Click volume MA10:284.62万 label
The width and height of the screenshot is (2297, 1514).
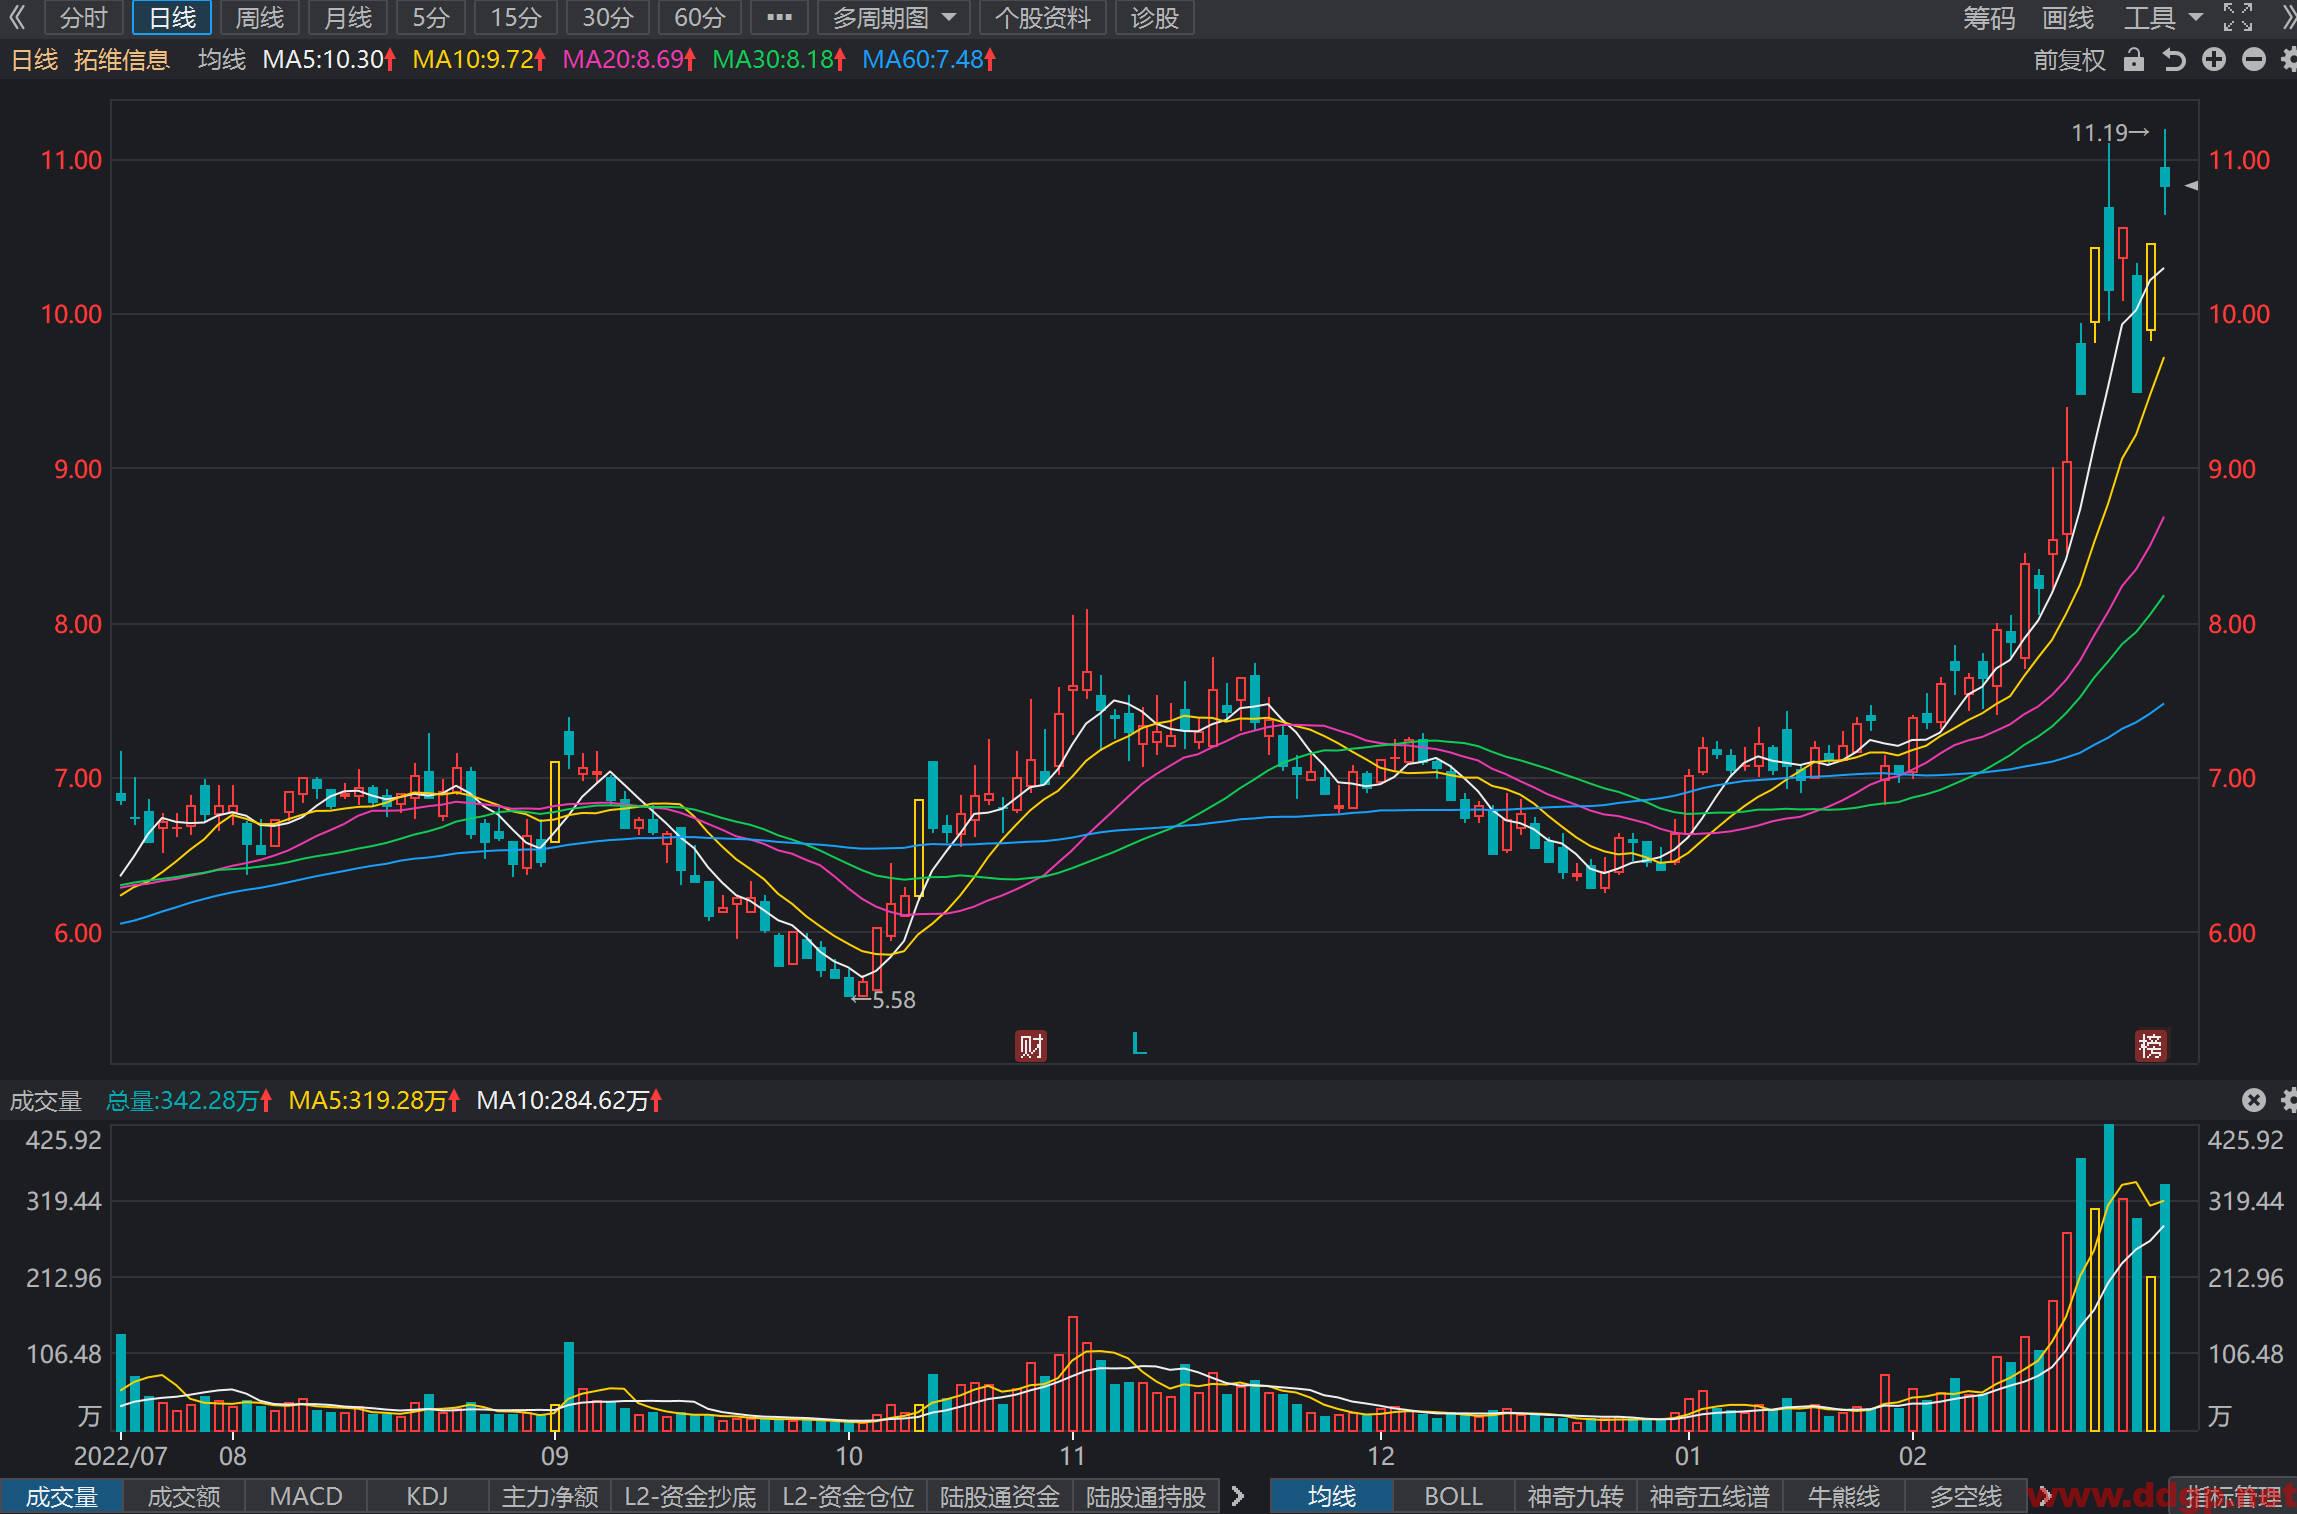pyautogui.click(x=569, y=1101)
